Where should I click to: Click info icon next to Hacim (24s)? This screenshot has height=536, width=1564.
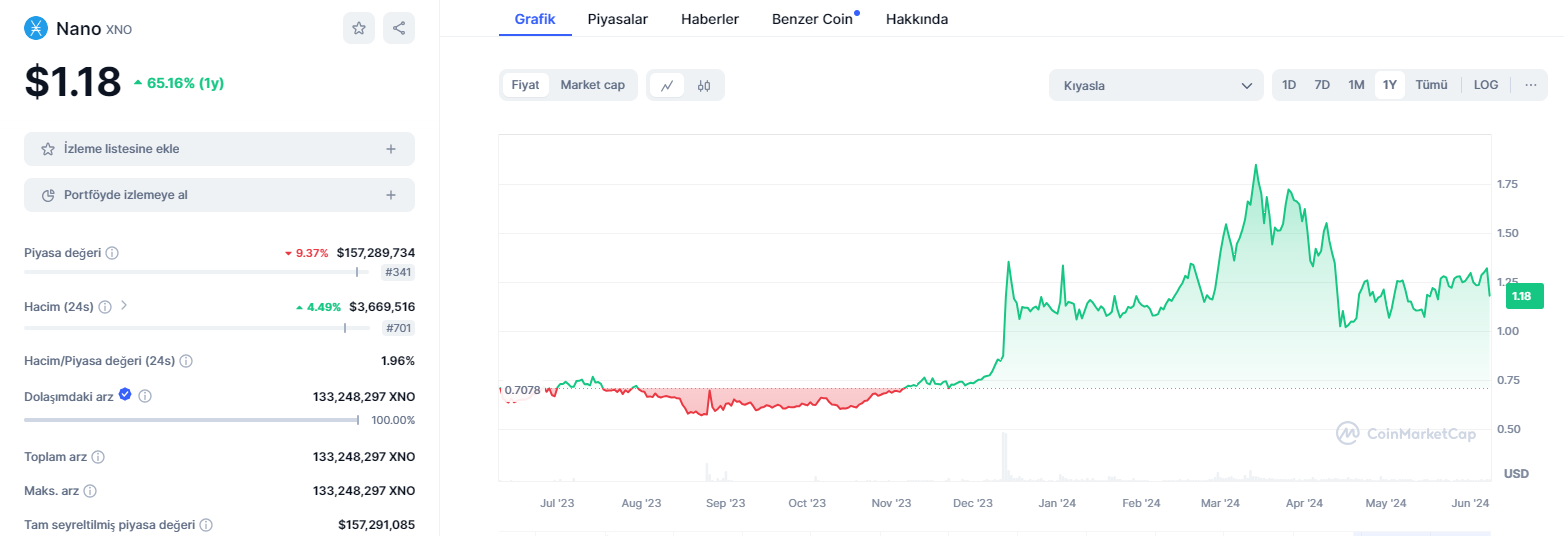[105, 307]
